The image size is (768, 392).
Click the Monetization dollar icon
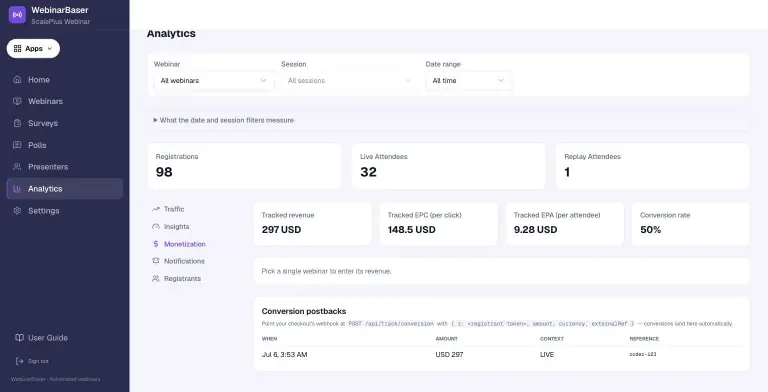pos(156,244)
